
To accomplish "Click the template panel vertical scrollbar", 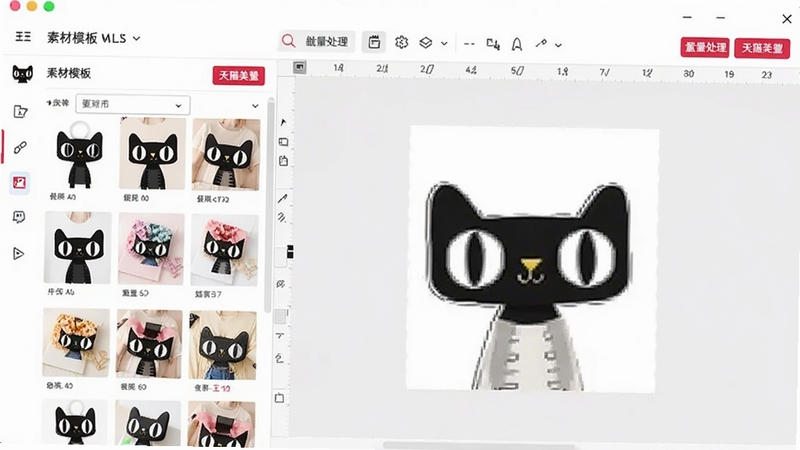I will [x=269, y=204].
